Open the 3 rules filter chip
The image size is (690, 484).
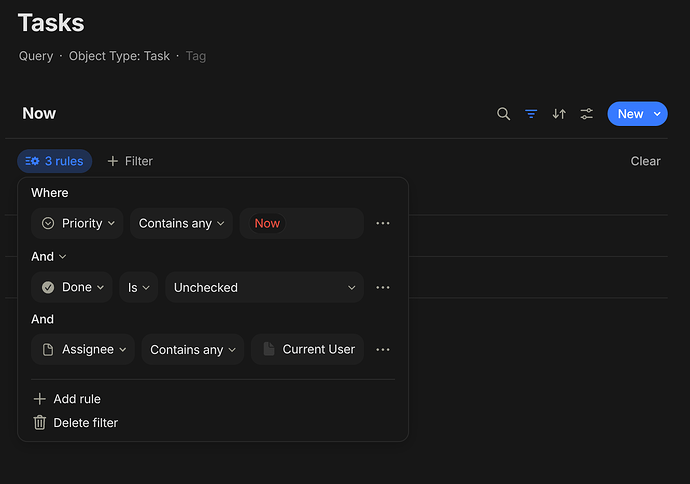point(55,161)
